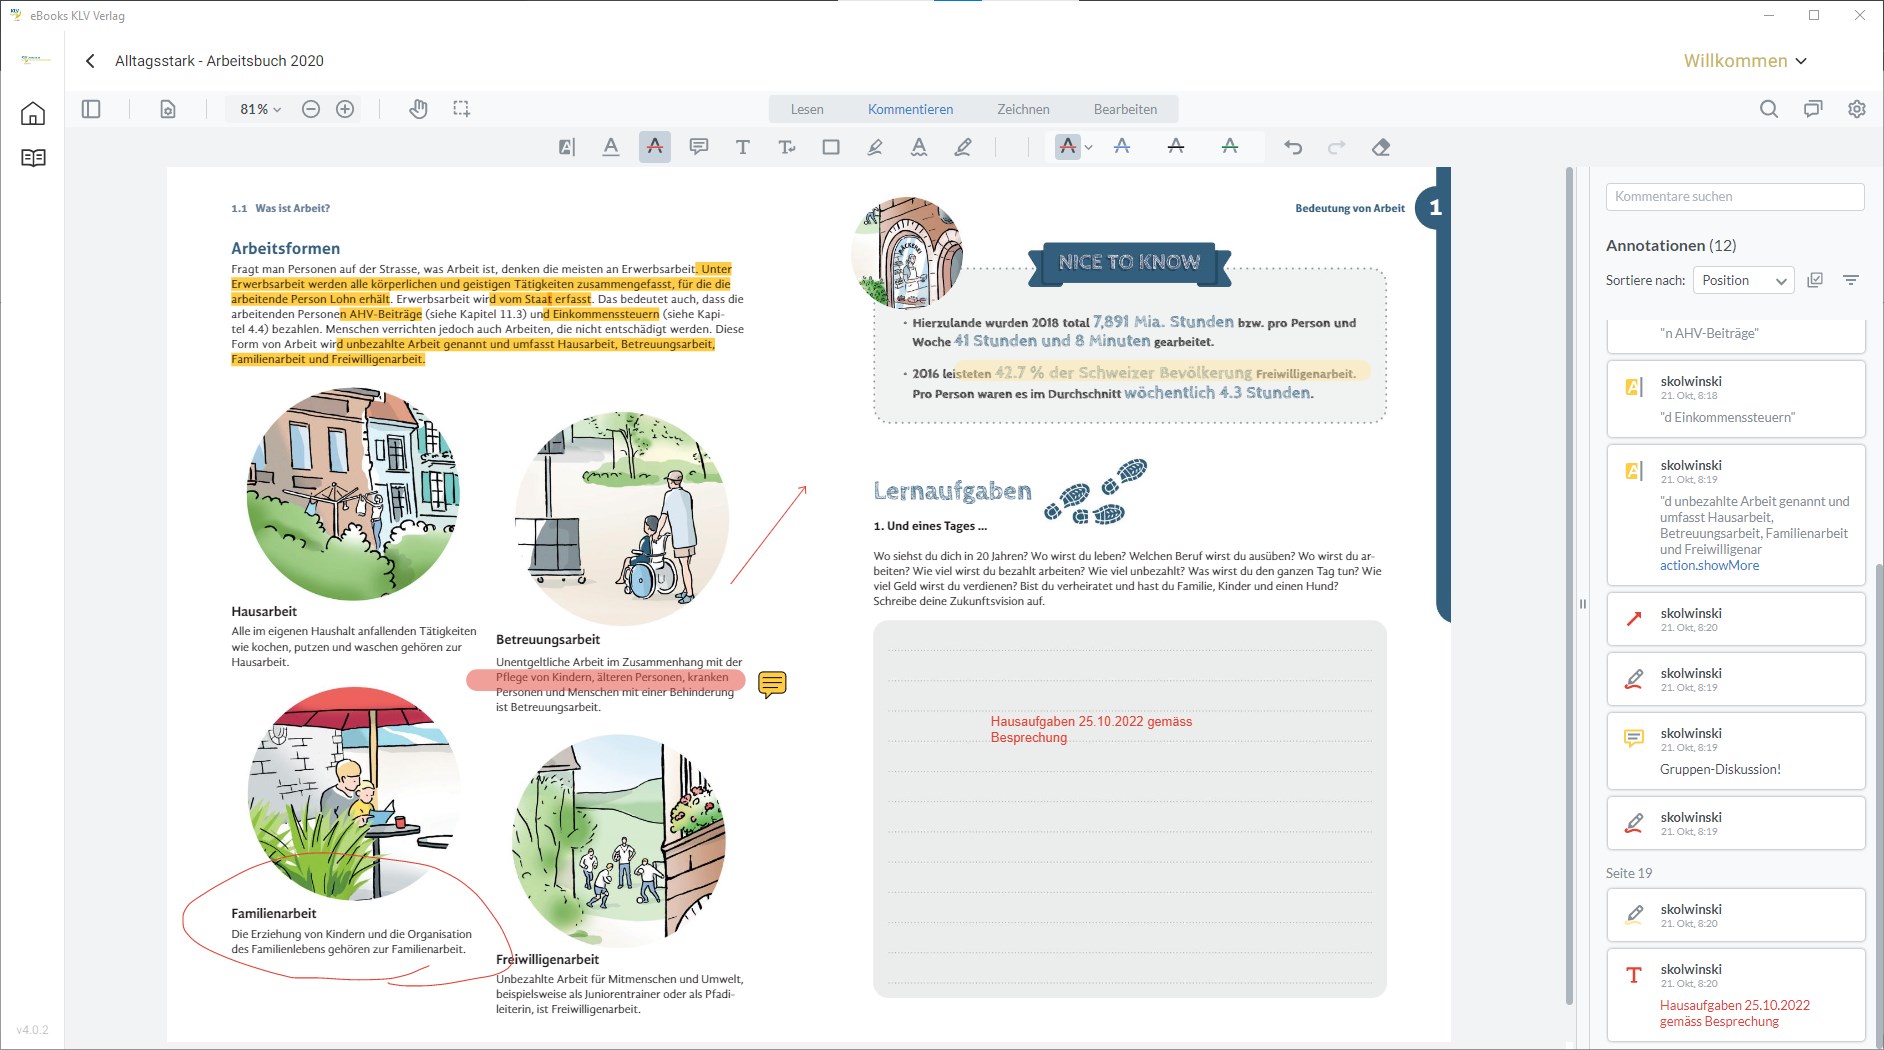Maximize the eBooks KLV Verlag window
Image resolution: width=1884 pixels, height=1050 pixels.
click(x=1814, y=15)
